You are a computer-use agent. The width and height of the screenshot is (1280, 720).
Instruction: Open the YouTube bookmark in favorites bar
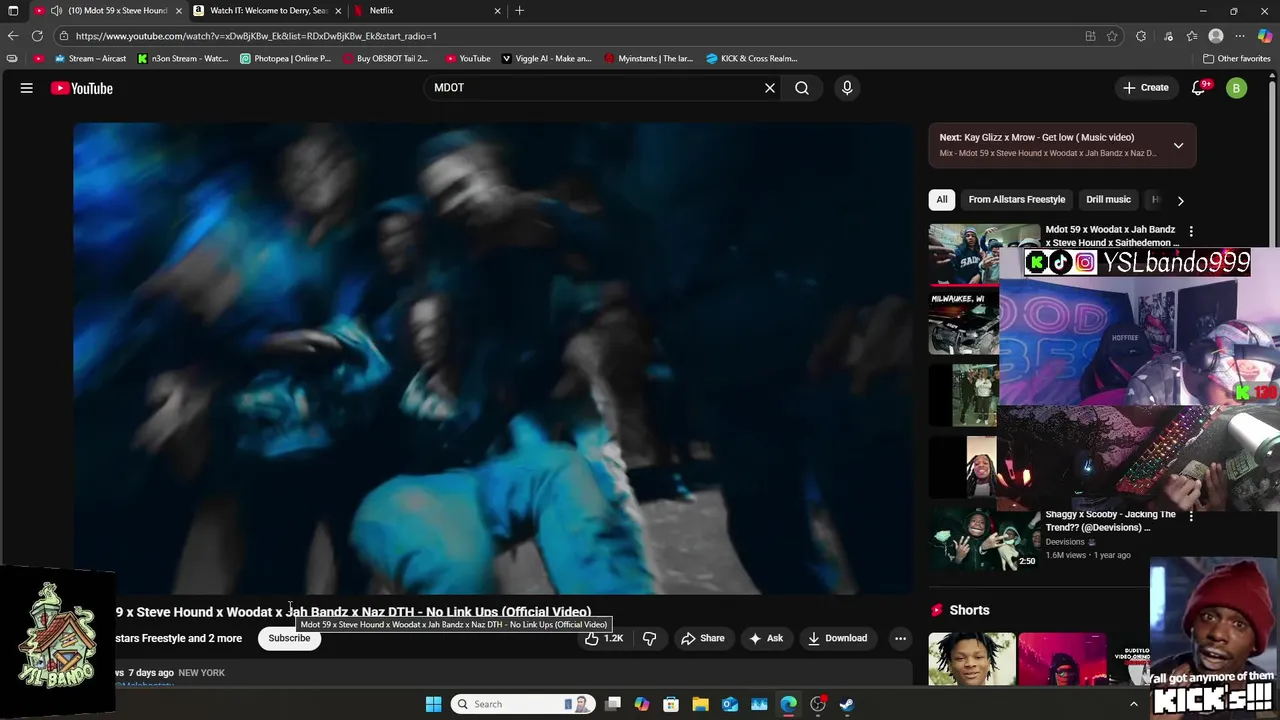click(x=468, y=58)
